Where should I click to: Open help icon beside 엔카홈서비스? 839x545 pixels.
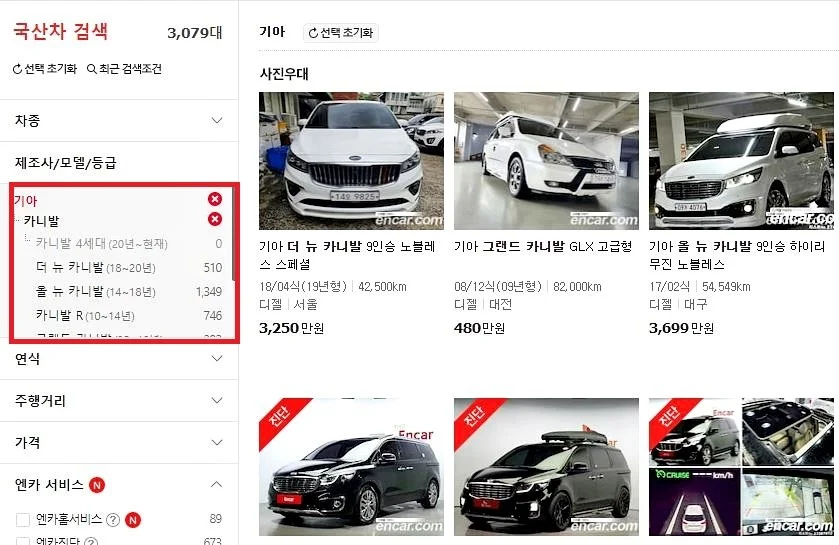click(112, 519)
